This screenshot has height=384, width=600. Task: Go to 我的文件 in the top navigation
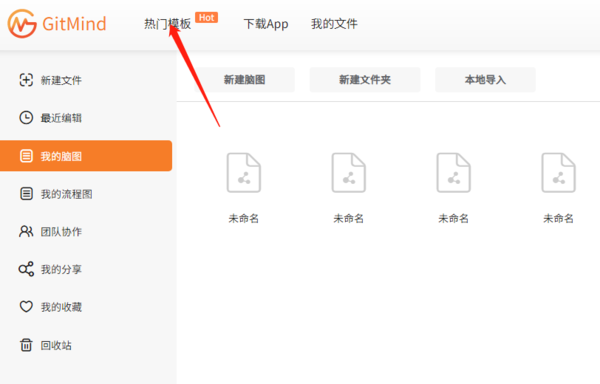[x=334, y=24]
